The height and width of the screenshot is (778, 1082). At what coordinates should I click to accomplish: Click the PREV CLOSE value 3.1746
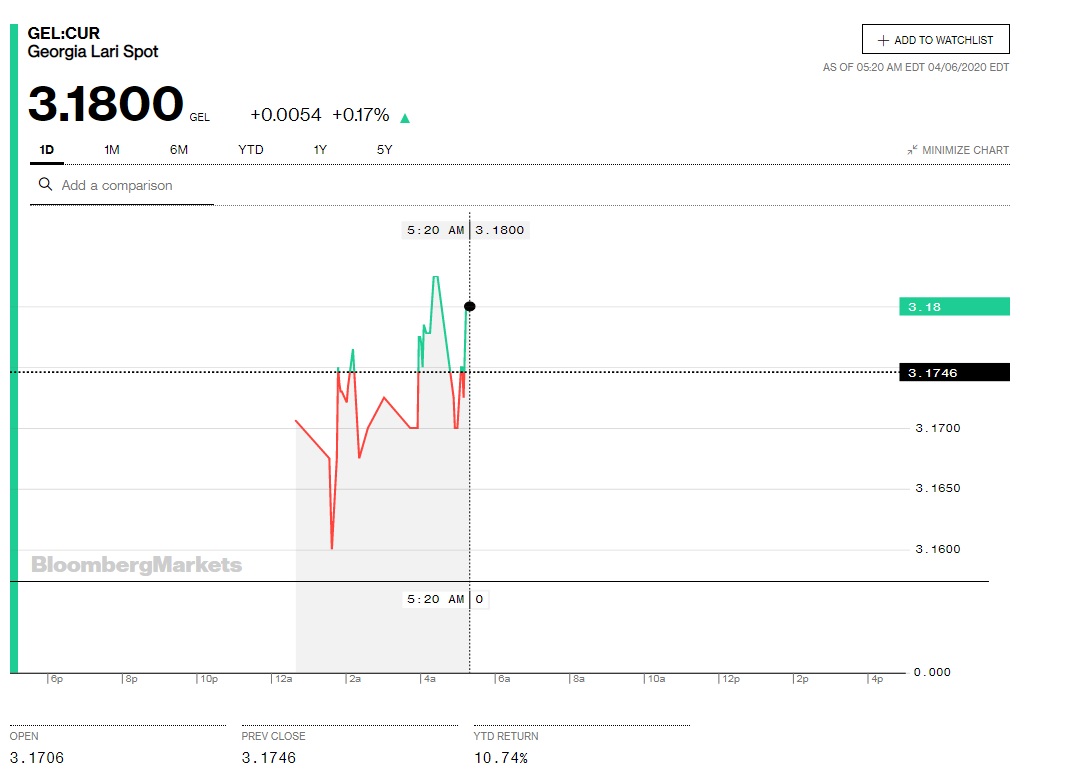pos(268,758)
